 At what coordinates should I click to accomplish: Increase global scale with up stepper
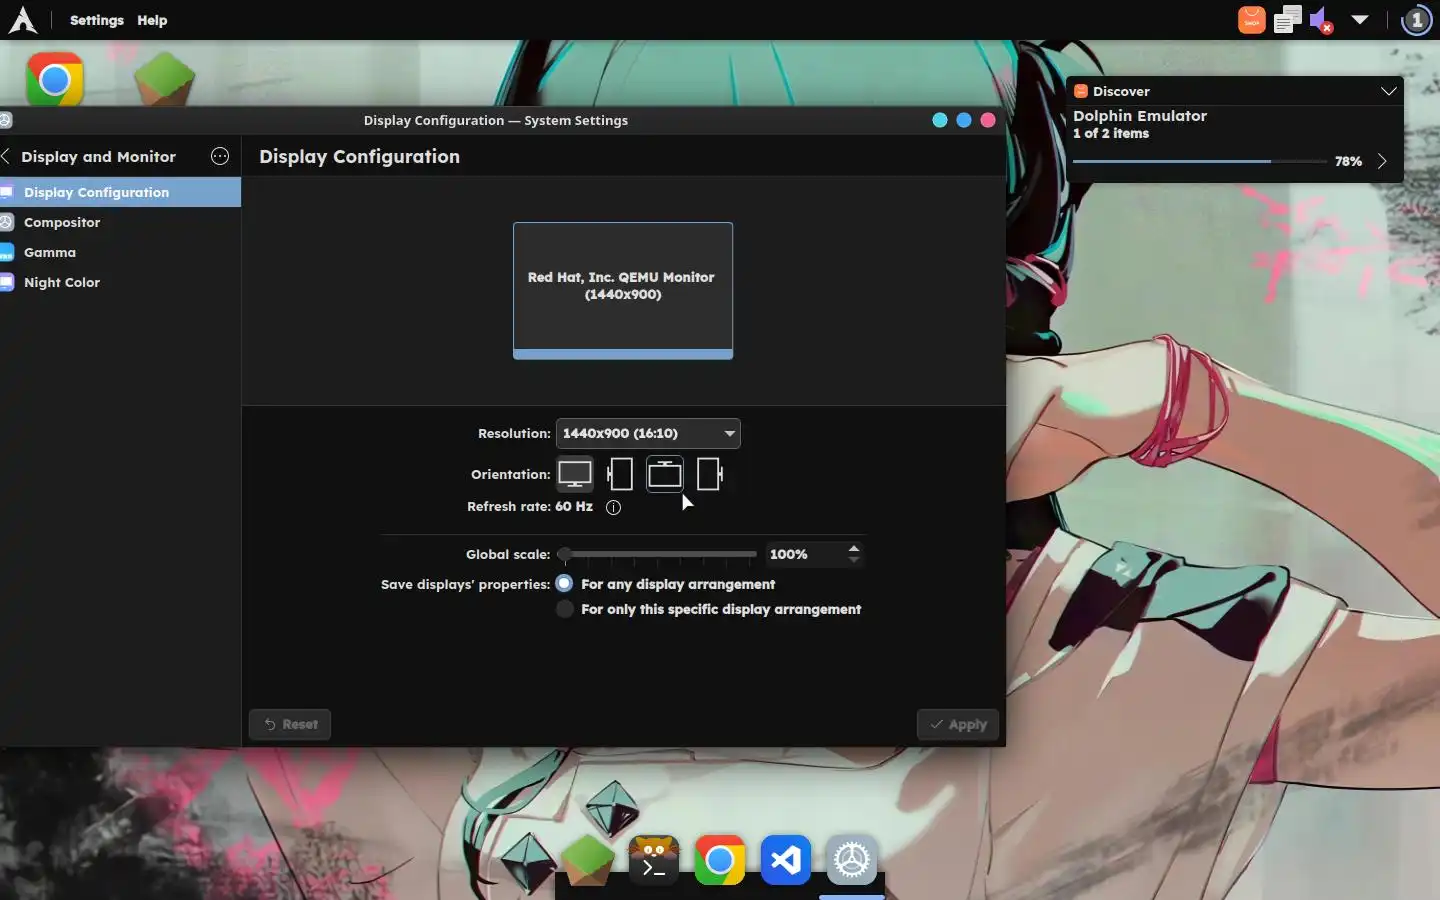[x=853, y=548]
